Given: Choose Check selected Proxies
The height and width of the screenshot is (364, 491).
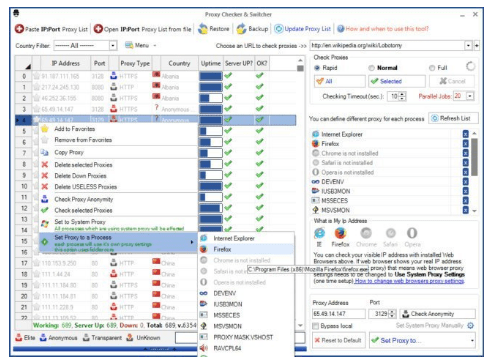Looking at the screenshot, I should tap(118, 210).
